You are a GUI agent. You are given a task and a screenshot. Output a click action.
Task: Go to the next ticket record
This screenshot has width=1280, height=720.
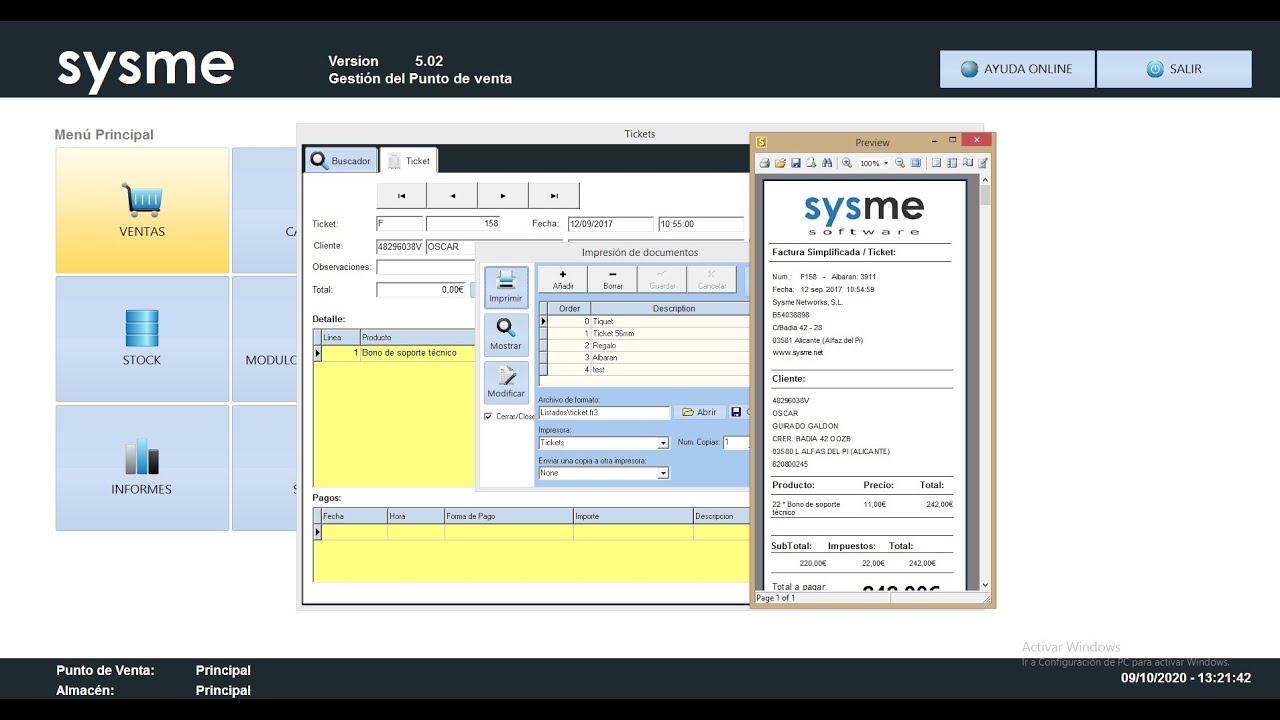503,195
